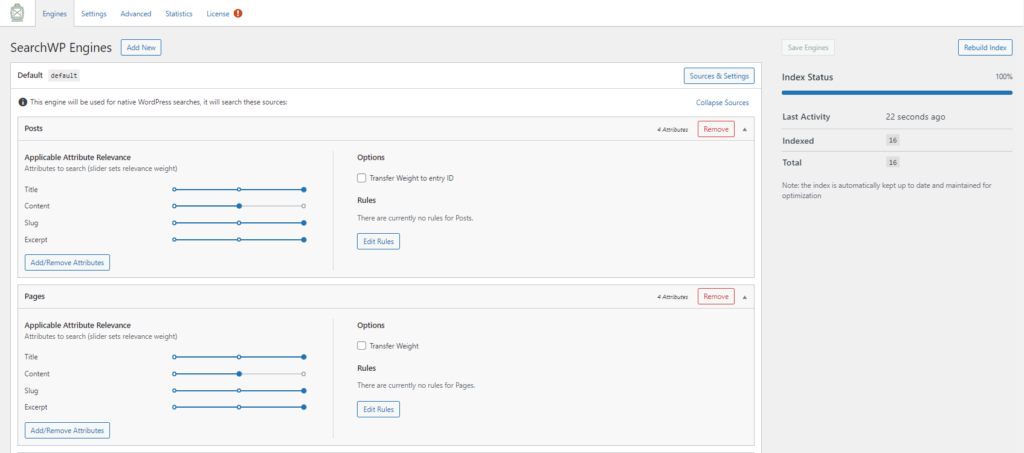View the Statistics tab
The width and height of the screenshot is (1024, 453).
coord(179,14)
